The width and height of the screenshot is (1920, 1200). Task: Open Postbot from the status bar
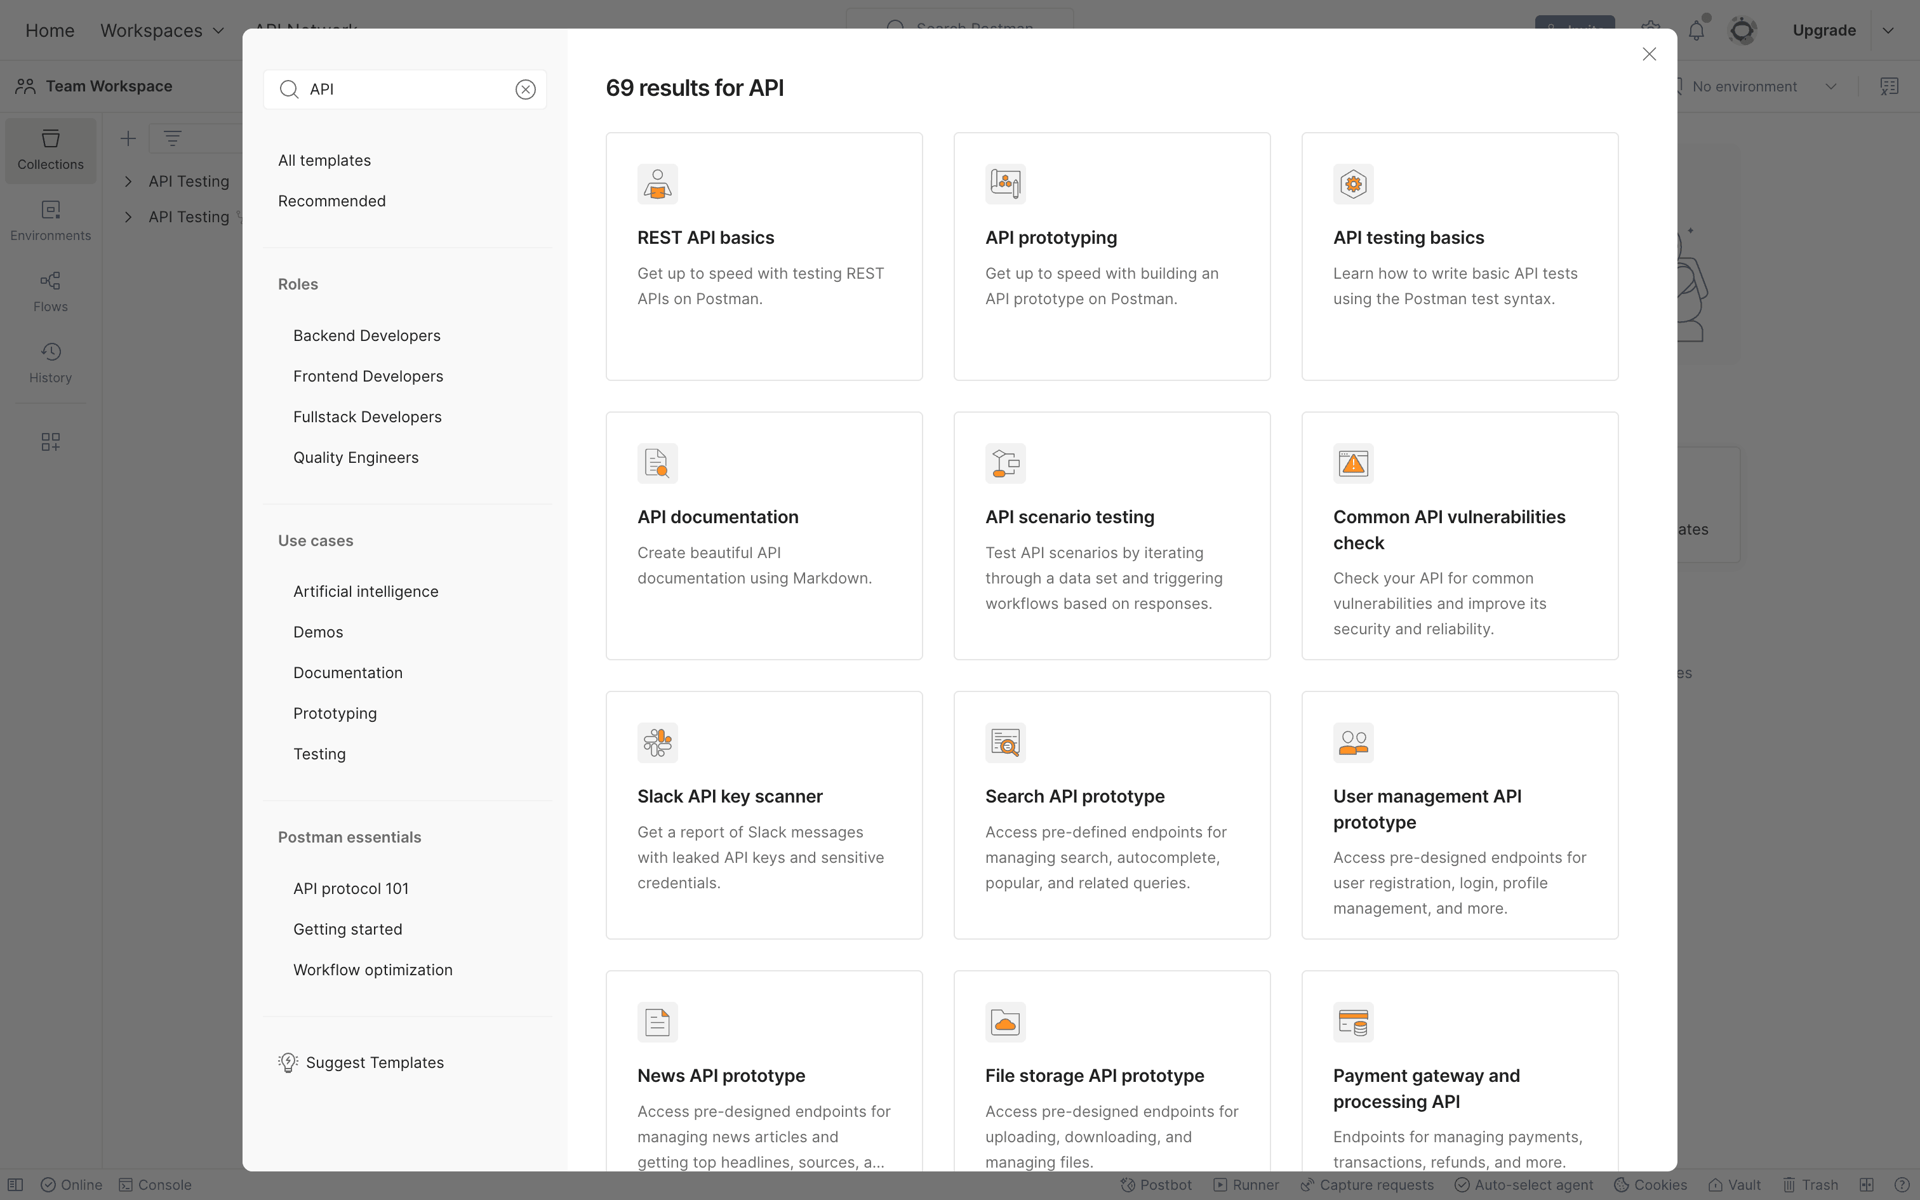tap(1156, 1185)
